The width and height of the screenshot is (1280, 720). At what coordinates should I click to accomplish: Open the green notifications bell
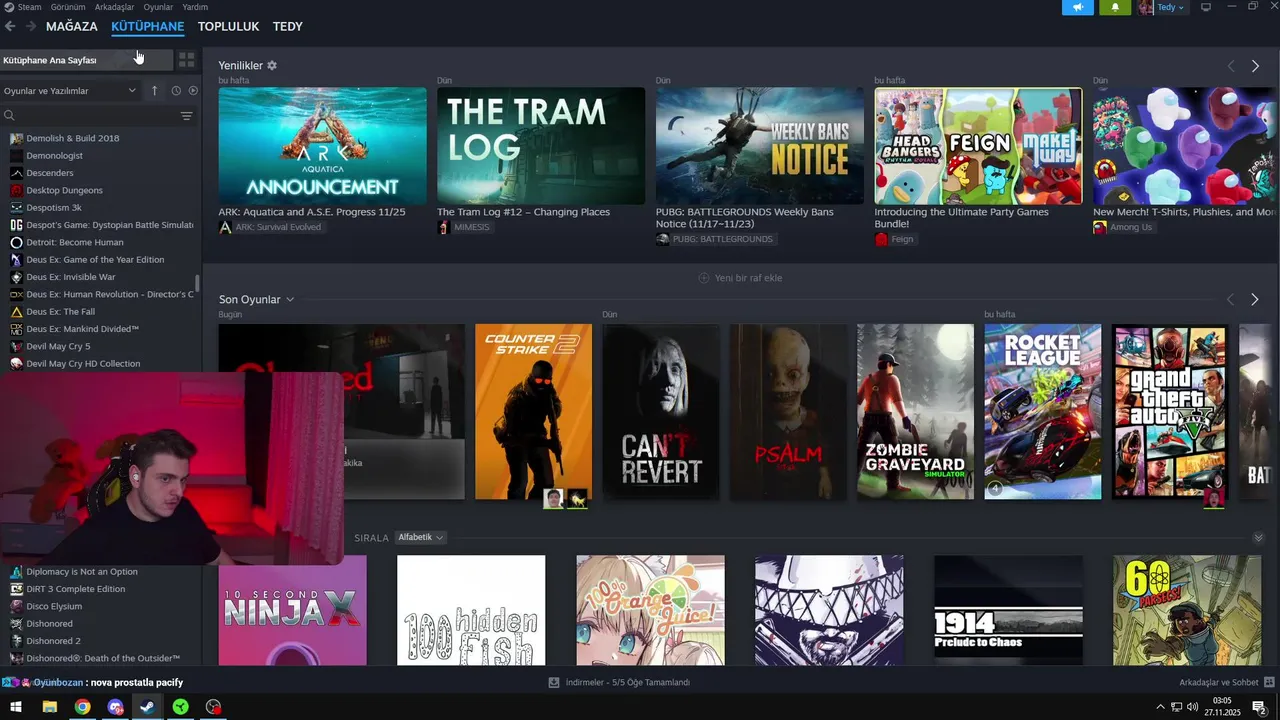1115,7
